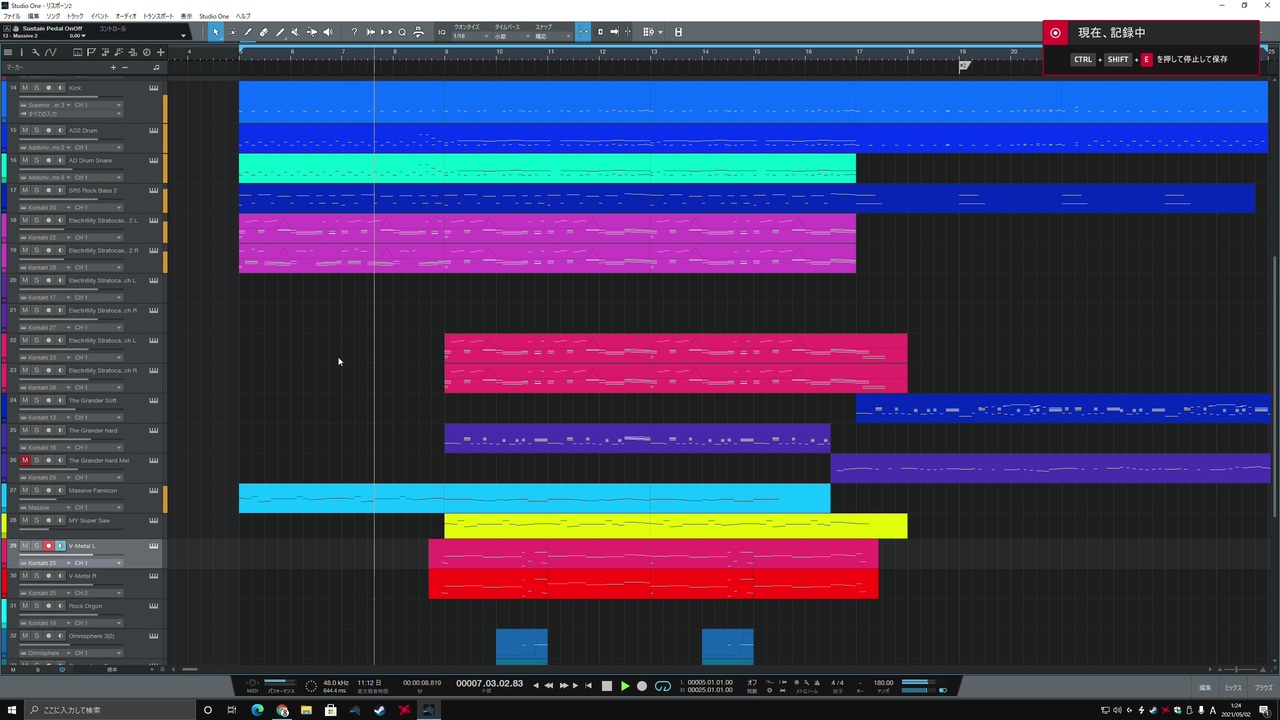Image resolution: width=1280 pixels, height=720 pixels.
Task: Open Omnisphere instrument dropdown
Action: point(46,653)
